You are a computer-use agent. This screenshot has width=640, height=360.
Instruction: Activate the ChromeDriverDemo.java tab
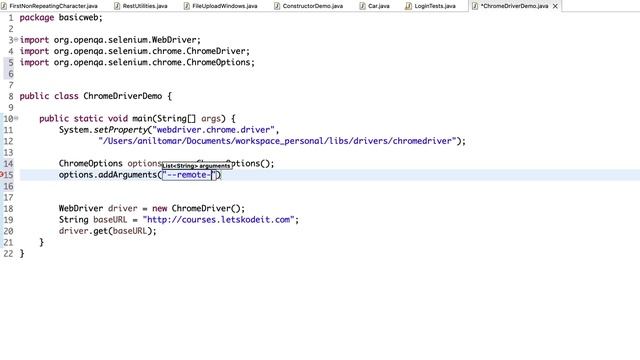tap(514, 6)
